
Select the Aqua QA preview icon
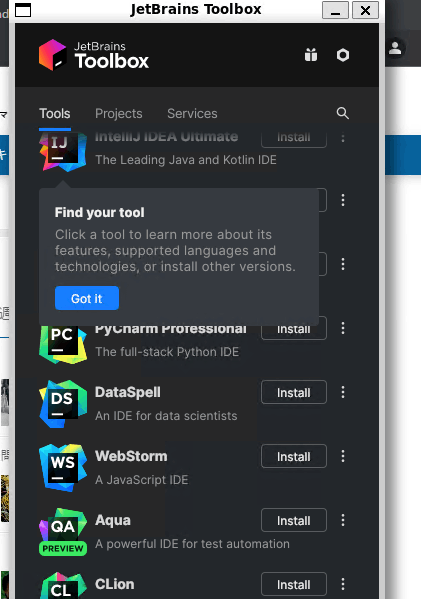pyautogui.click(x=63, y=532)
